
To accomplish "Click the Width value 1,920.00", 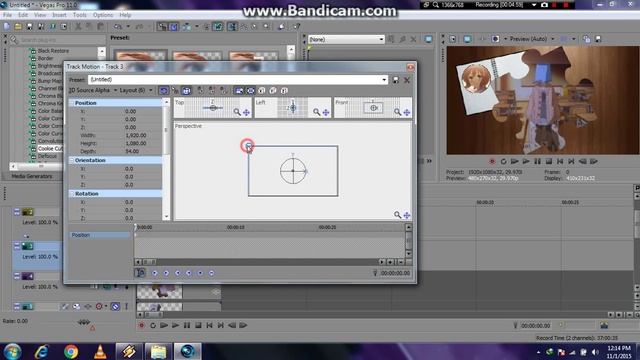I will coord(136,135).
